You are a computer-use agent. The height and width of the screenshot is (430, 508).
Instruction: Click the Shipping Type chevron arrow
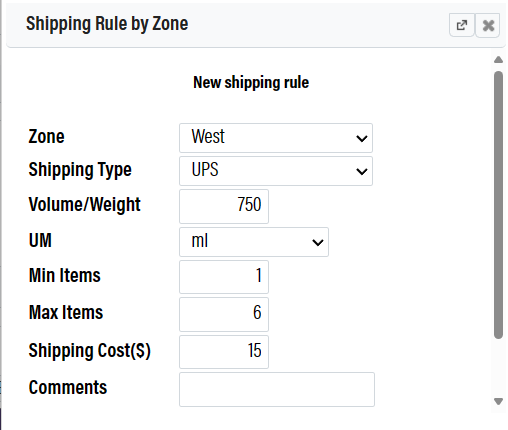[x=362, y=171]
